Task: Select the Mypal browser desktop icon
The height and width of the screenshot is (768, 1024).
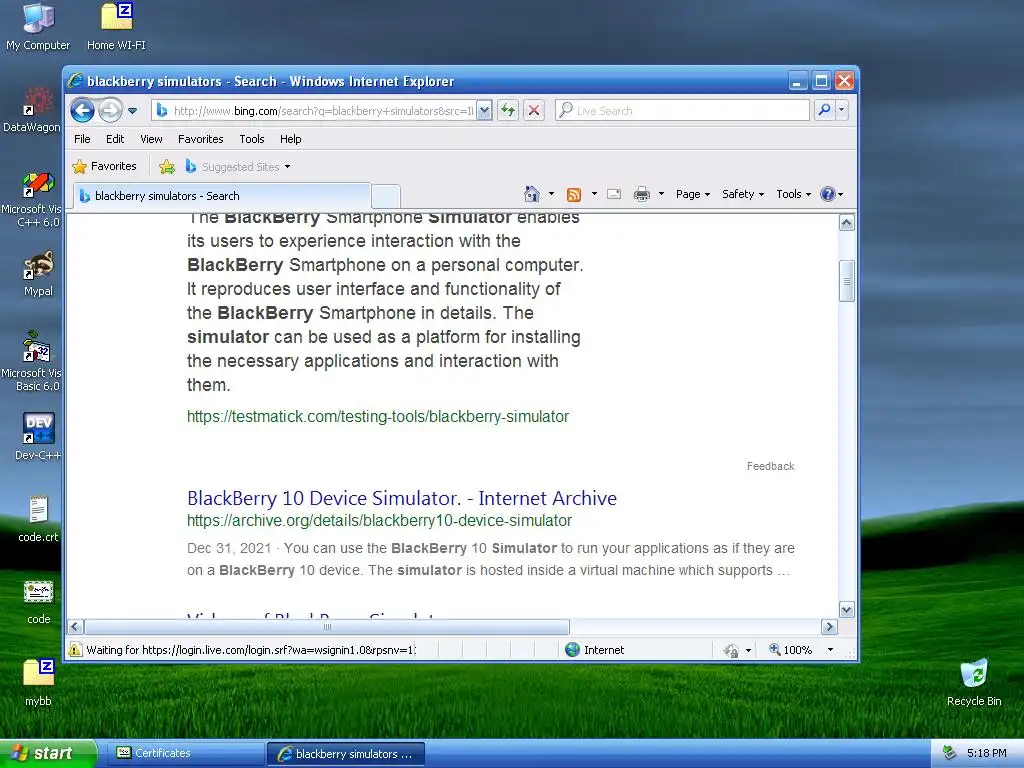Action: [38, 274]
